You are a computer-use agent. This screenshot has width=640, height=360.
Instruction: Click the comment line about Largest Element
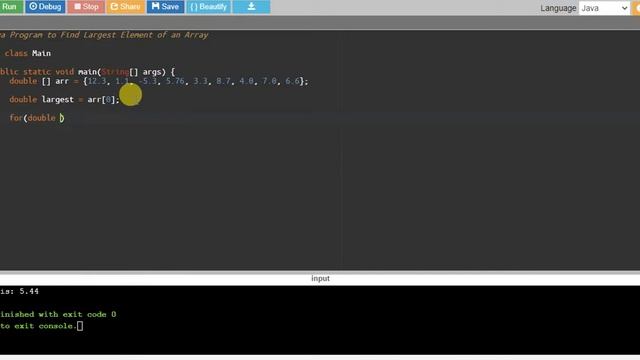click(x=104, y=35)
